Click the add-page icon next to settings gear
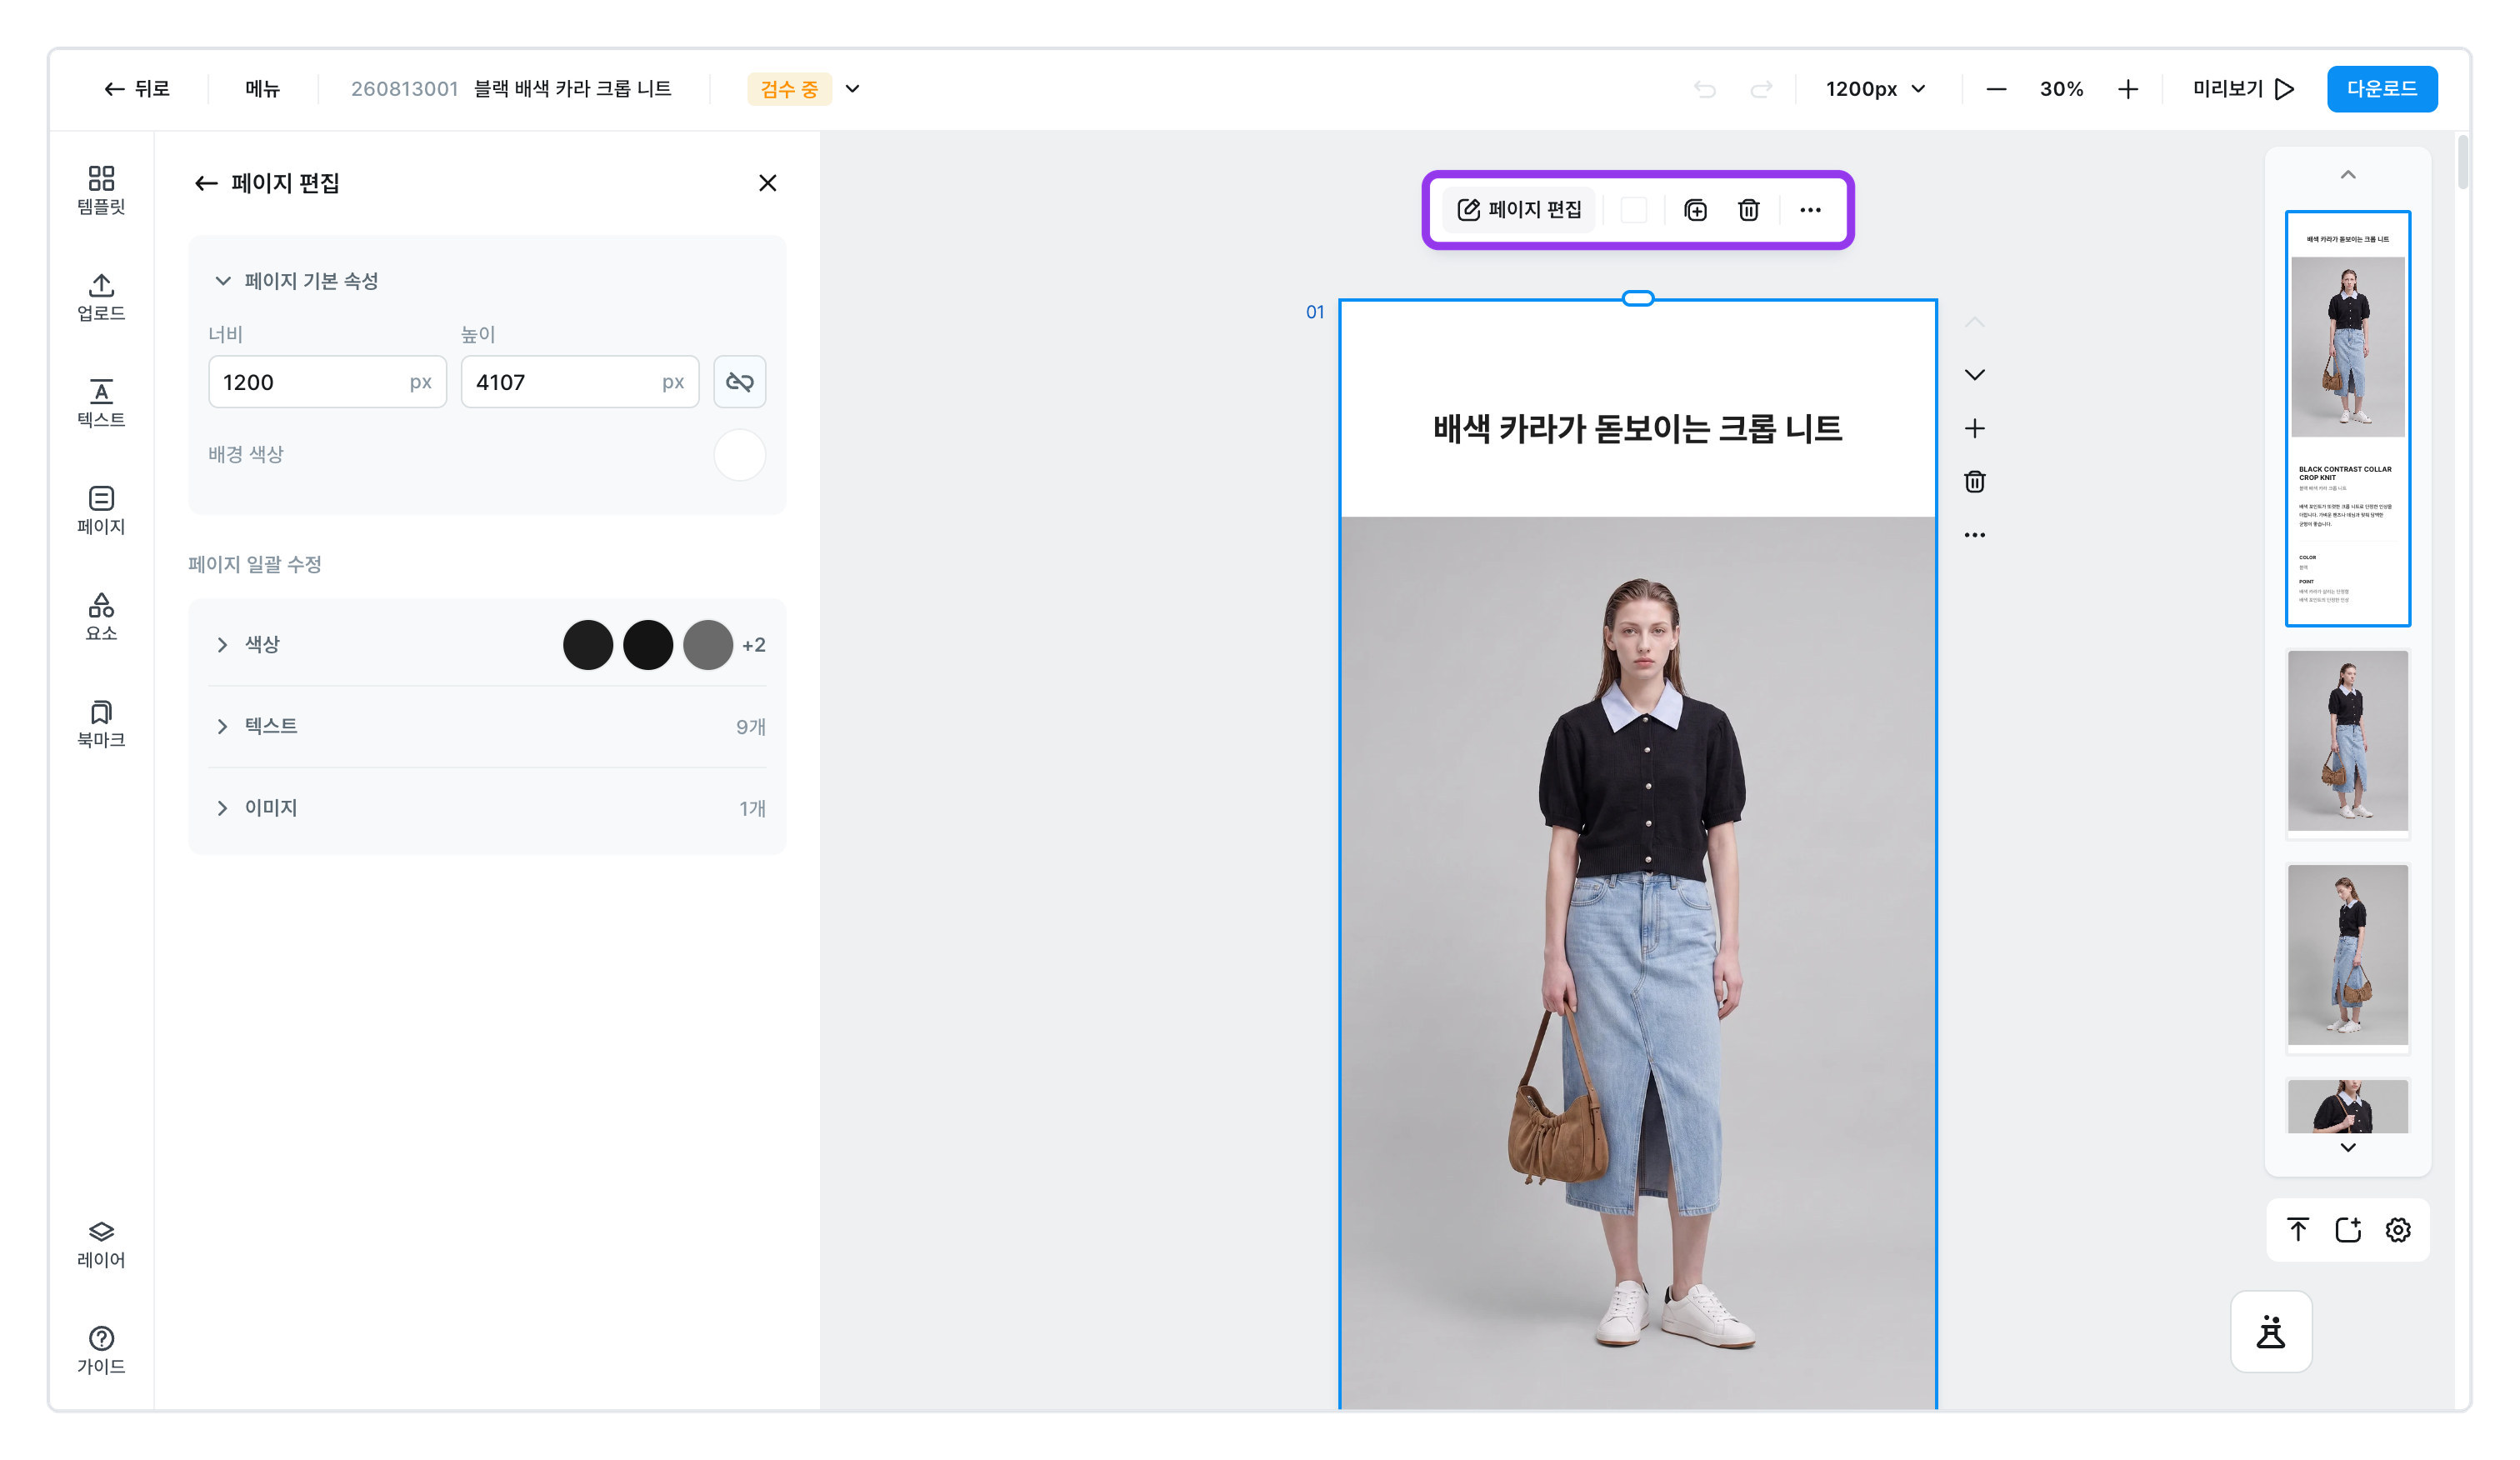The height and width of the screenshot is (1460, 2520). click(2348, 1230)
